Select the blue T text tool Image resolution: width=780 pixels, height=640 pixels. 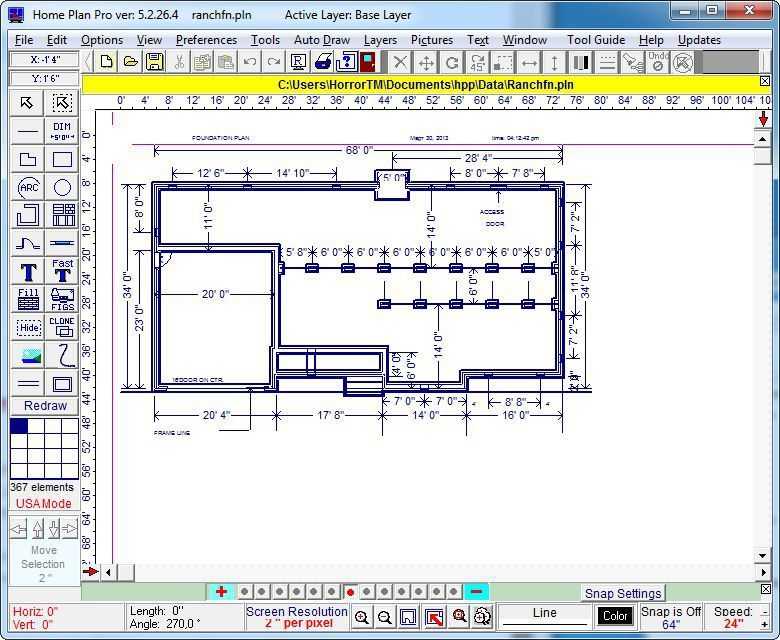[28, 272]
